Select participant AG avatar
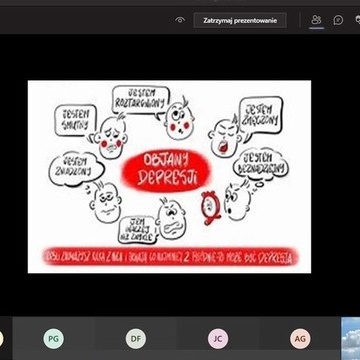Image resolution: width=360 pixels, height=360 pixels. coord(300,339)
